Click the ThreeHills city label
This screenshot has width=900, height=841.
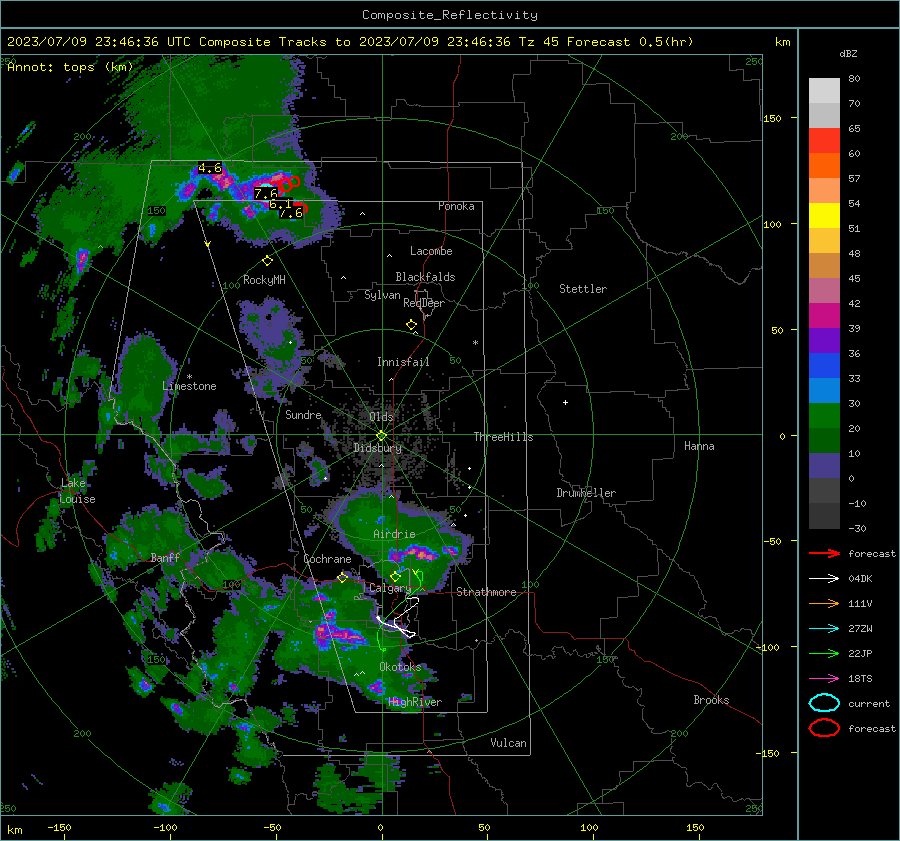pyautogui.click(x=503, y=437)
